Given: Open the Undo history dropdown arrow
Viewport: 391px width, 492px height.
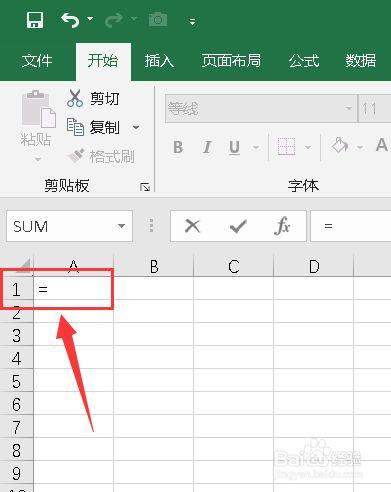Looking at the screenshot, I should tap(90, 19).
